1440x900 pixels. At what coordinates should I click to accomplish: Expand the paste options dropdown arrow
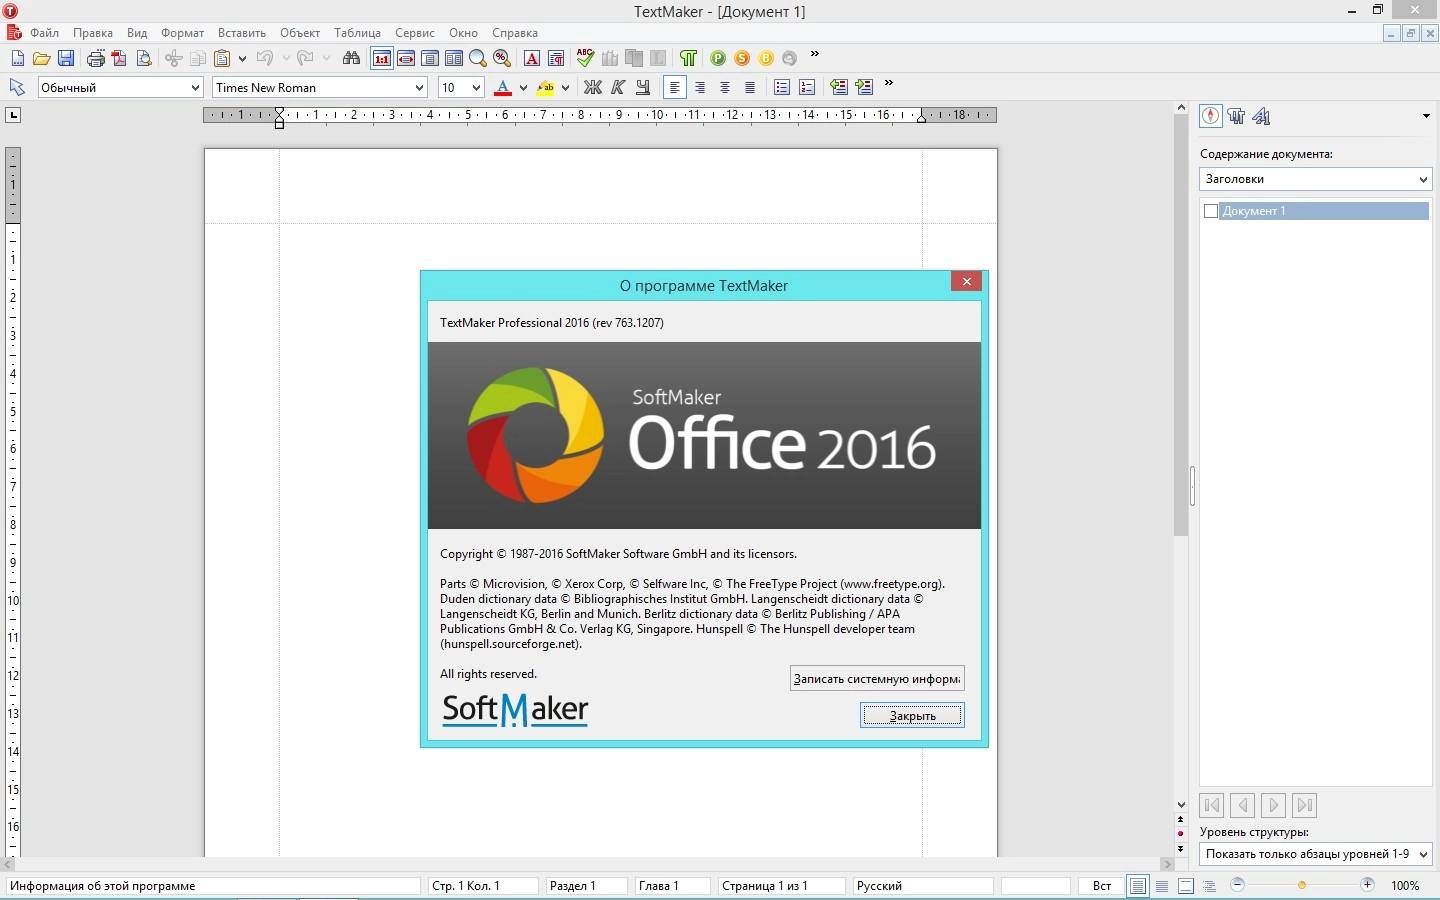242,58
